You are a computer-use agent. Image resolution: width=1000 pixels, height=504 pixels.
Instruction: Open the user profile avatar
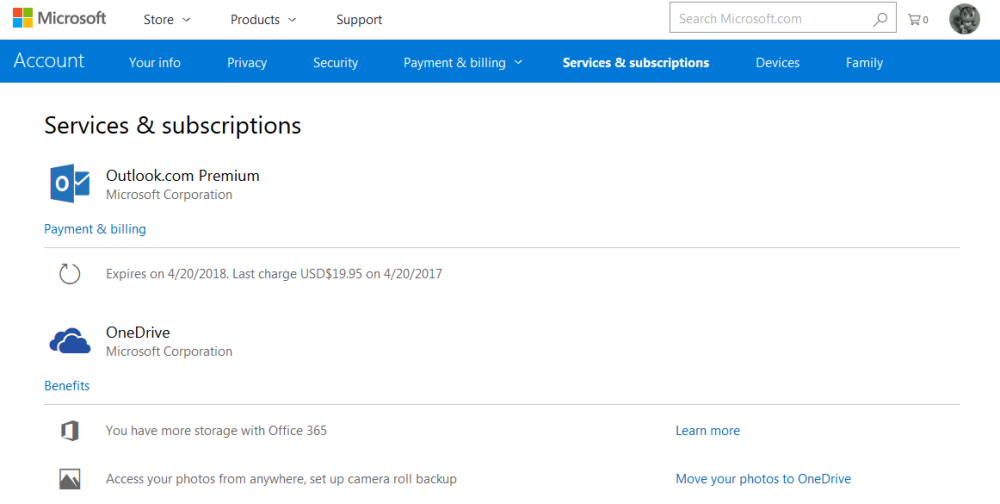(x=964, y=19)
